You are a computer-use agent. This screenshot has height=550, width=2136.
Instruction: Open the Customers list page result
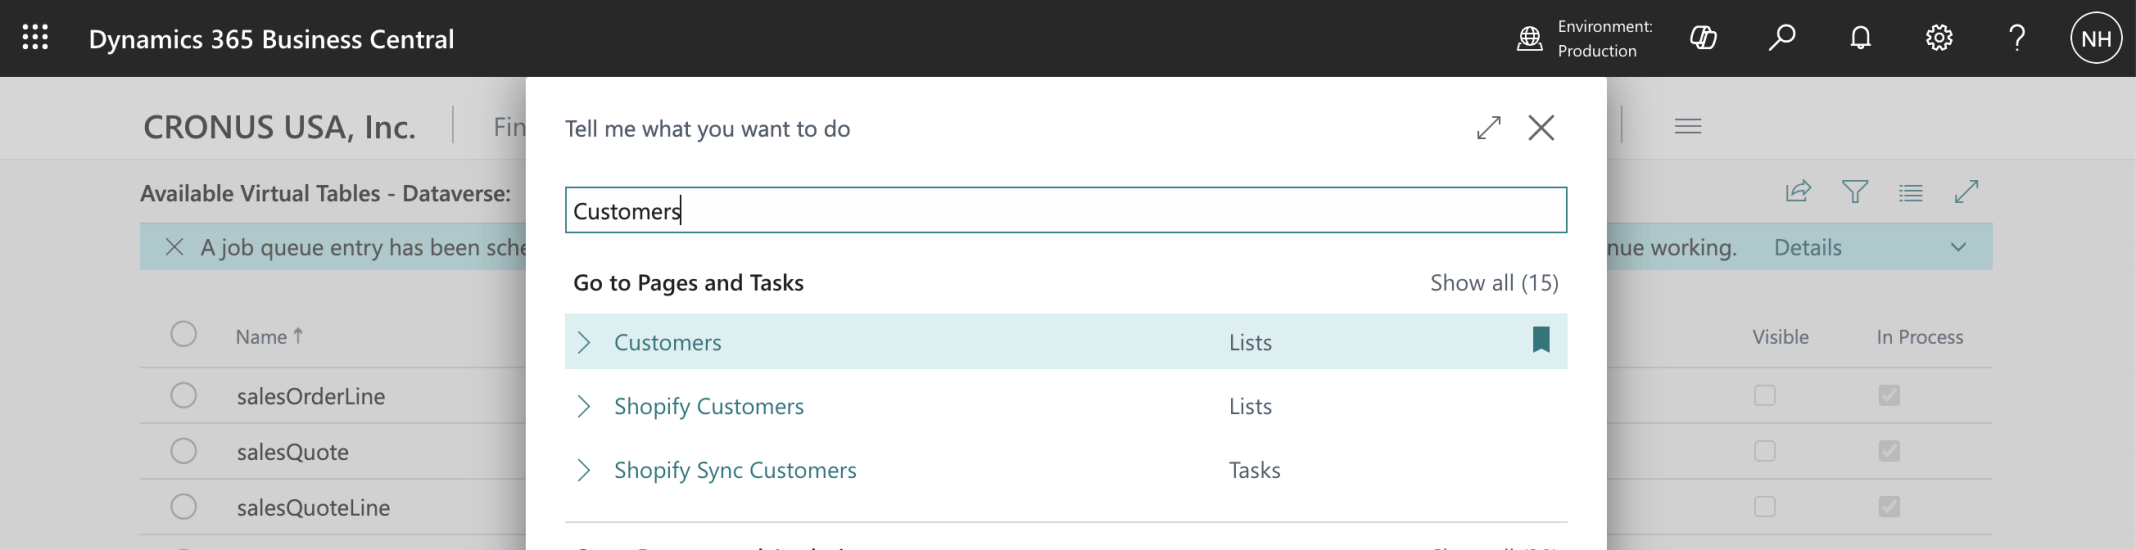pos(667,343)
